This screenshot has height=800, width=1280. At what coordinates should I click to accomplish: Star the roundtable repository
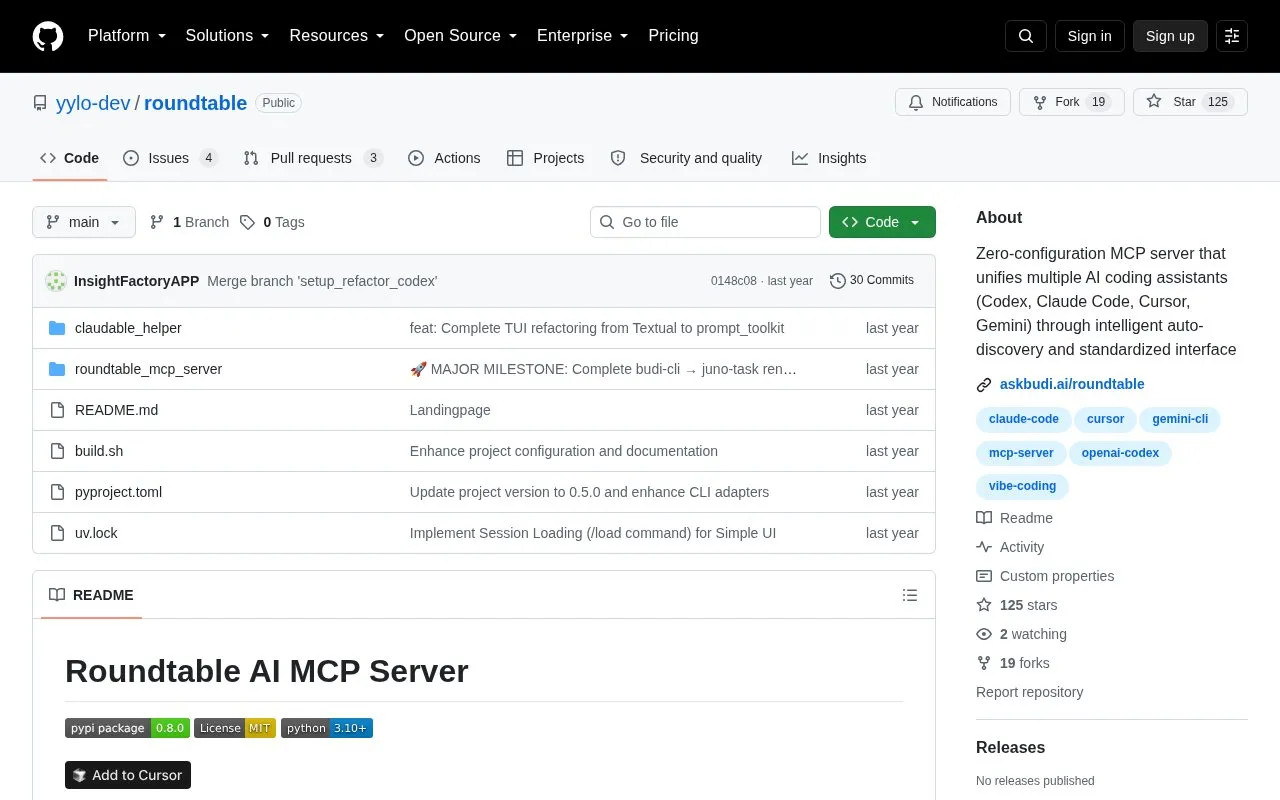pyautogui.click(x=1190, y=102)
